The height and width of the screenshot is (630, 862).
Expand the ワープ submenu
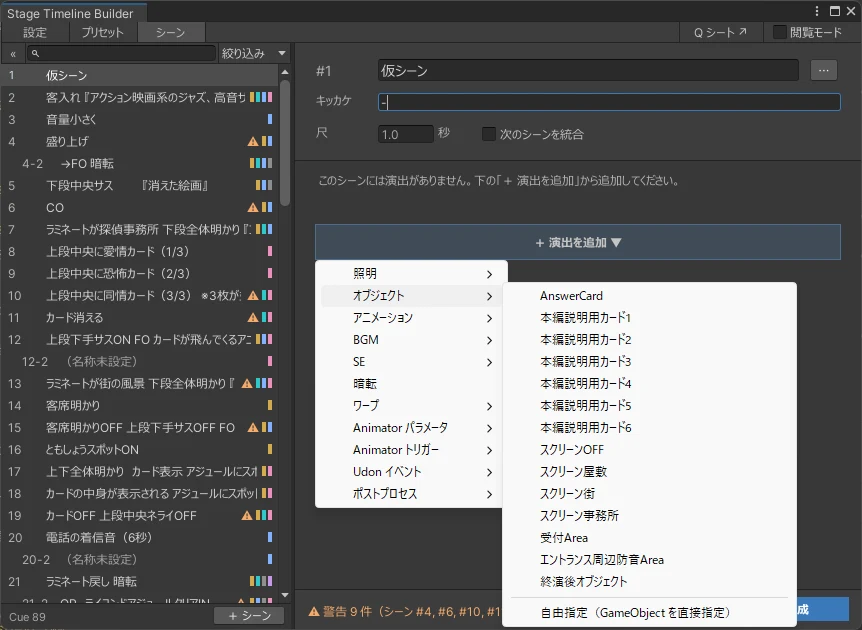tap(411, 406)
